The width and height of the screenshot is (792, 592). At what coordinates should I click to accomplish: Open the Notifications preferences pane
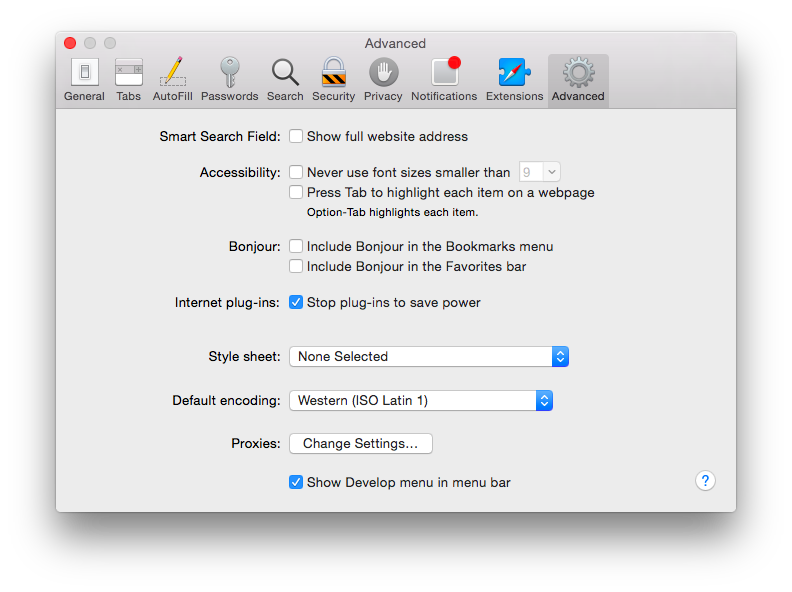click(444, 79)
